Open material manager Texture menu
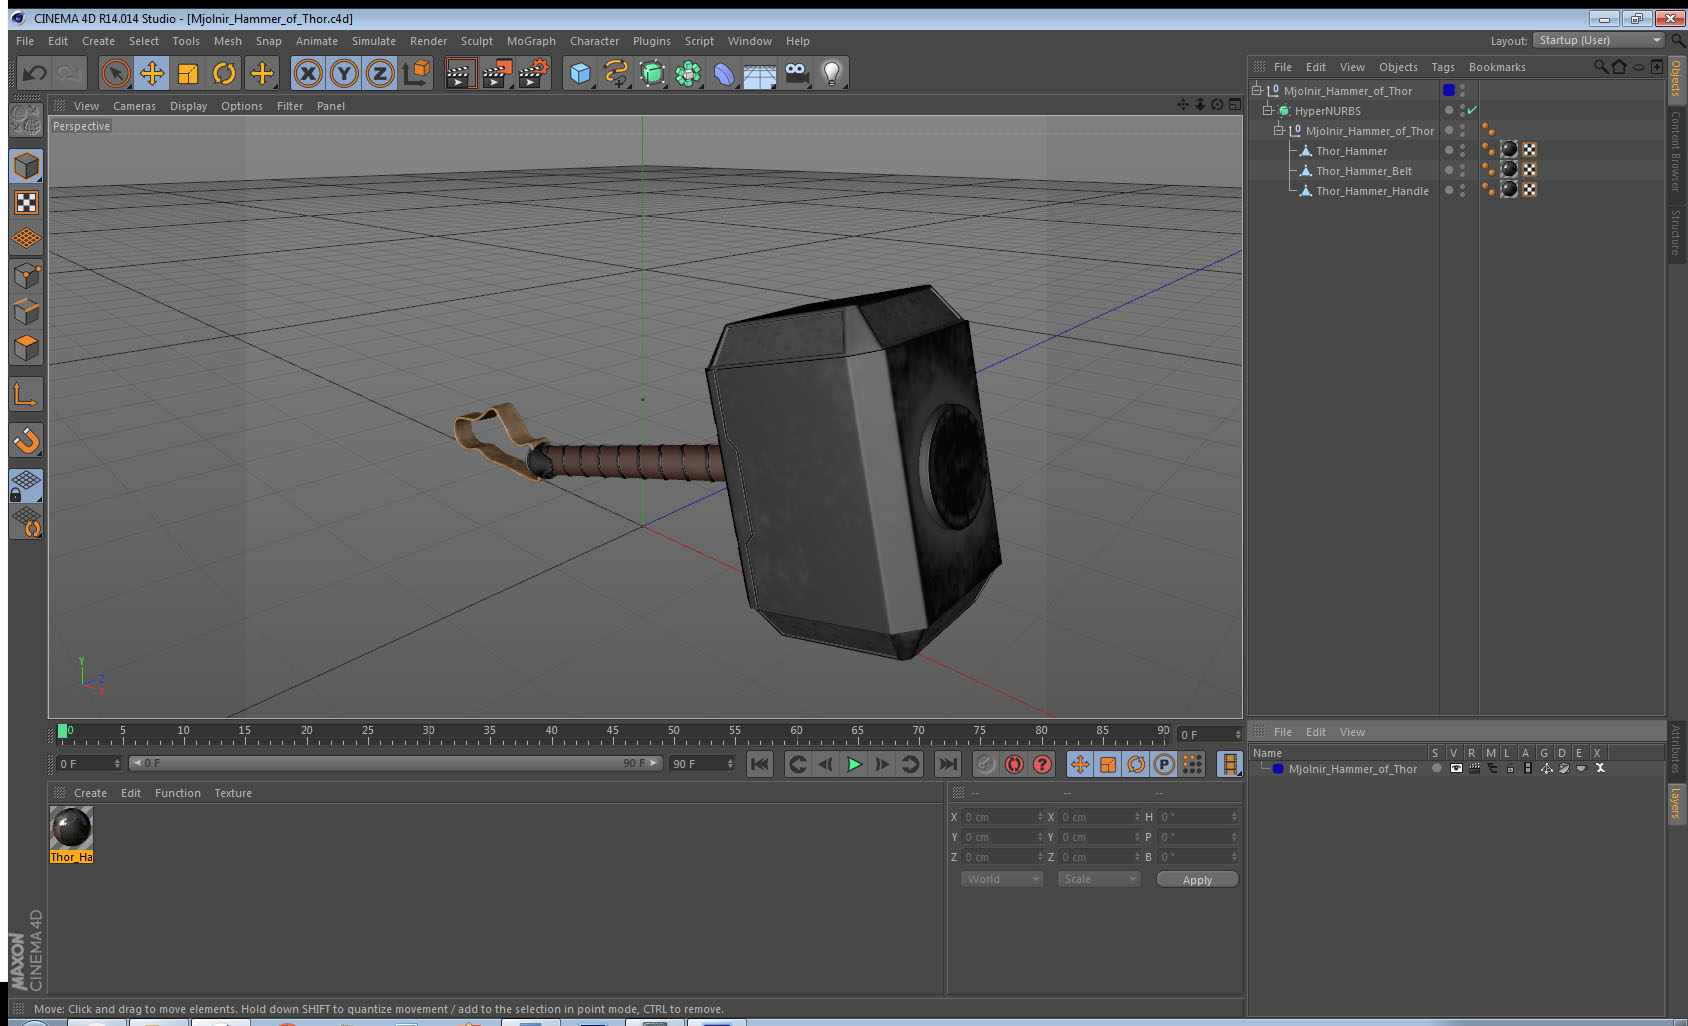Image resolution: width=1688 pixels, height=1026 pixels. click(x=233, y=793)
